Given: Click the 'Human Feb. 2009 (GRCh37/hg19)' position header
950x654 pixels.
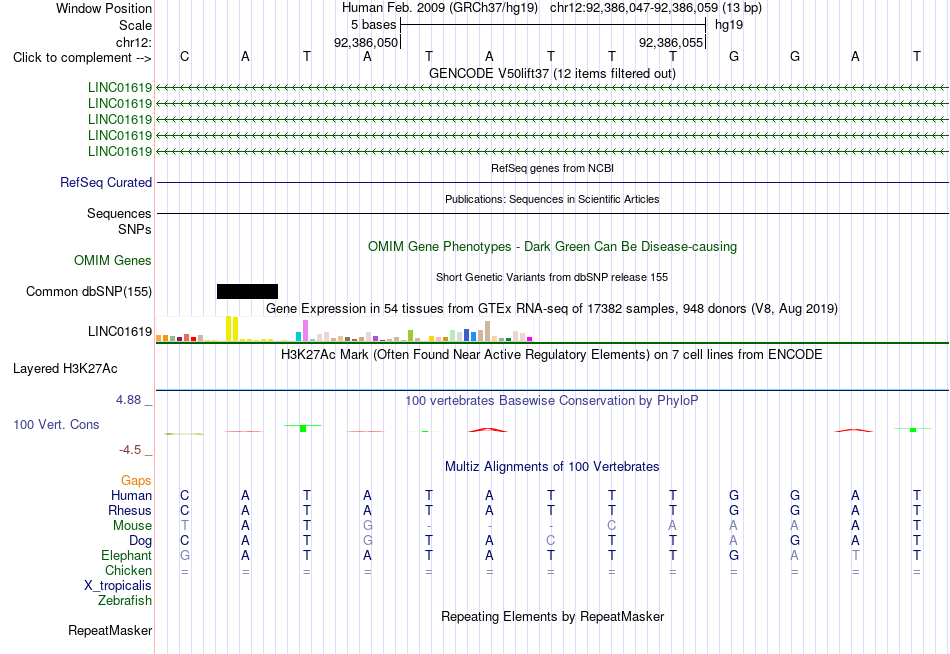Looking at the screenshot, I should 440,8.
